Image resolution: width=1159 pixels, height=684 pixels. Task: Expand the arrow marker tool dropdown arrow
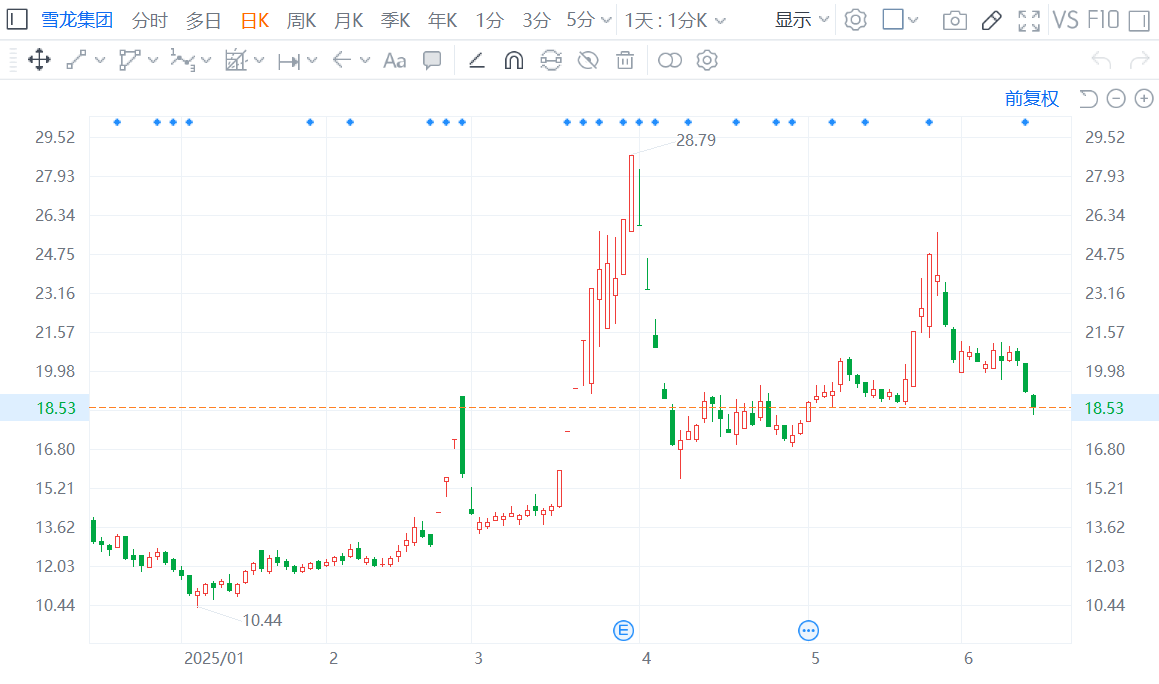365,61
